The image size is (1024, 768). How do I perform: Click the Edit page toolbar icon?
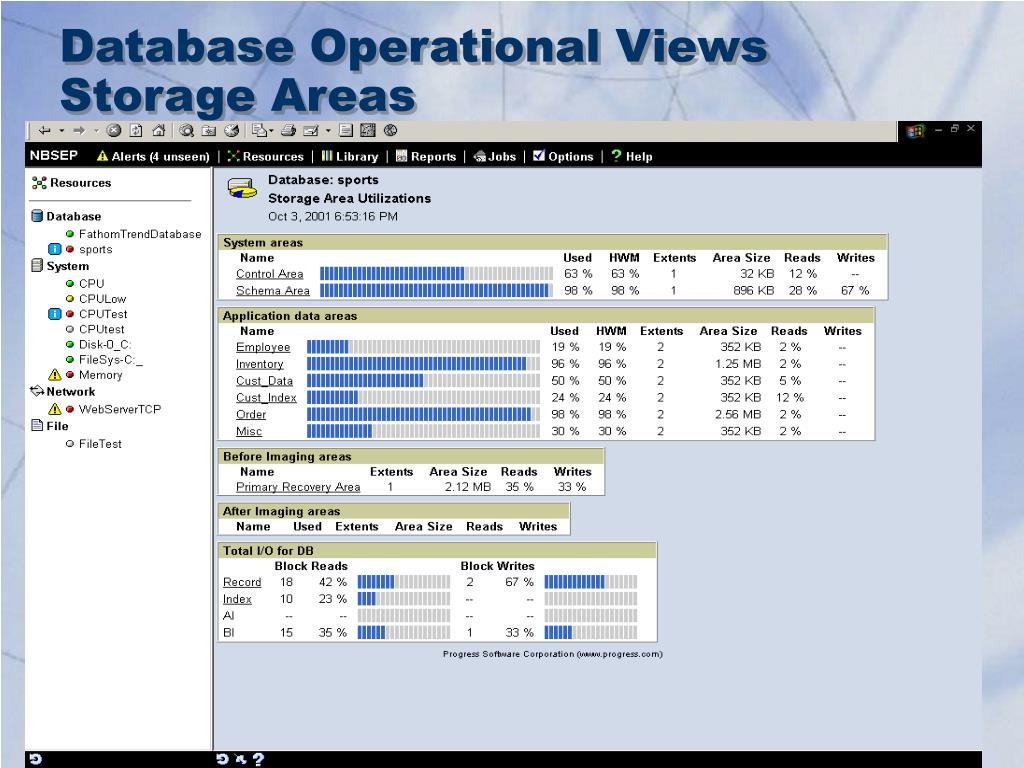(x=311, y=131)
